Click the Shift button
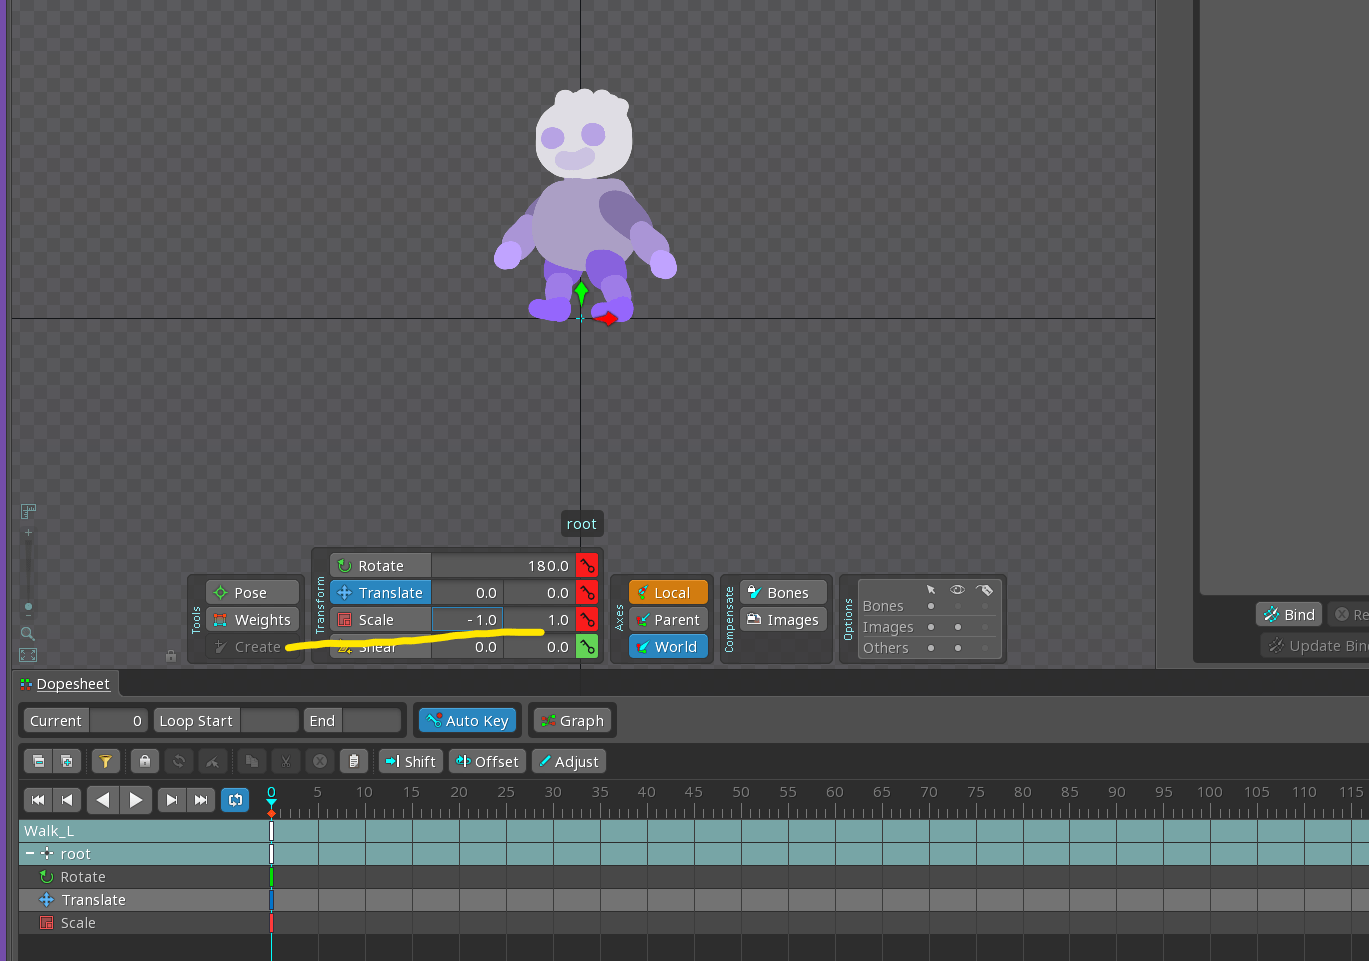1369x961 pixels. [410, 761]
